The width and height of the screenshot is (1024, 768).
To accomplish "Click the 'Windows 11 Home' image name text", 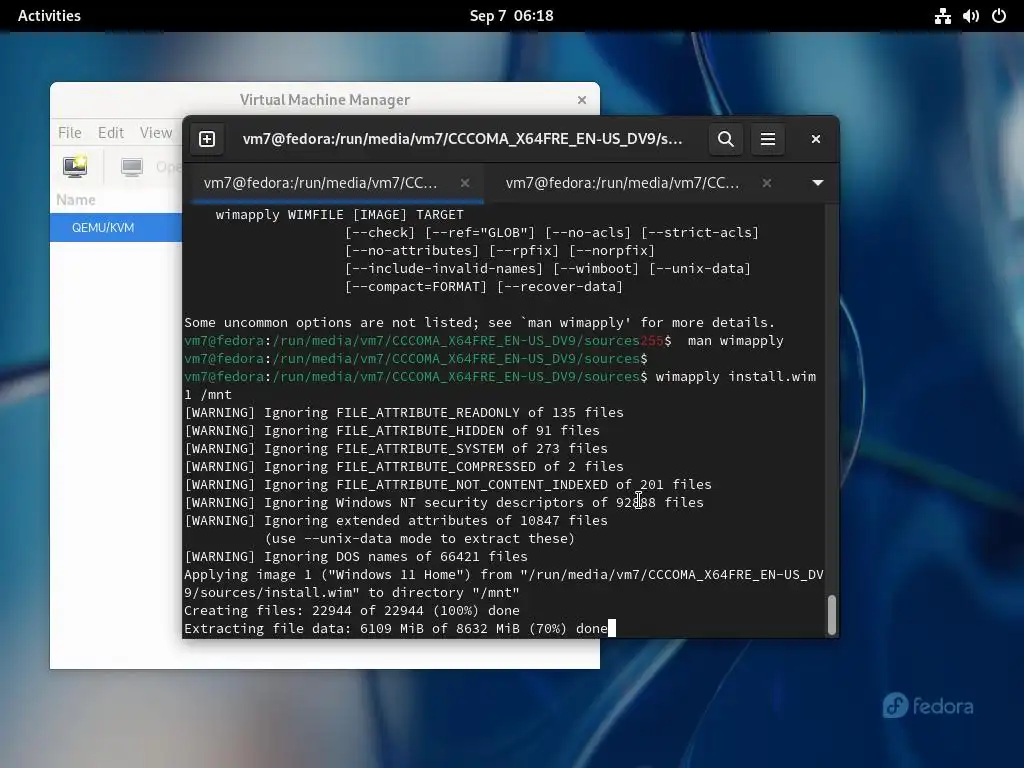I will click(400, 575).
